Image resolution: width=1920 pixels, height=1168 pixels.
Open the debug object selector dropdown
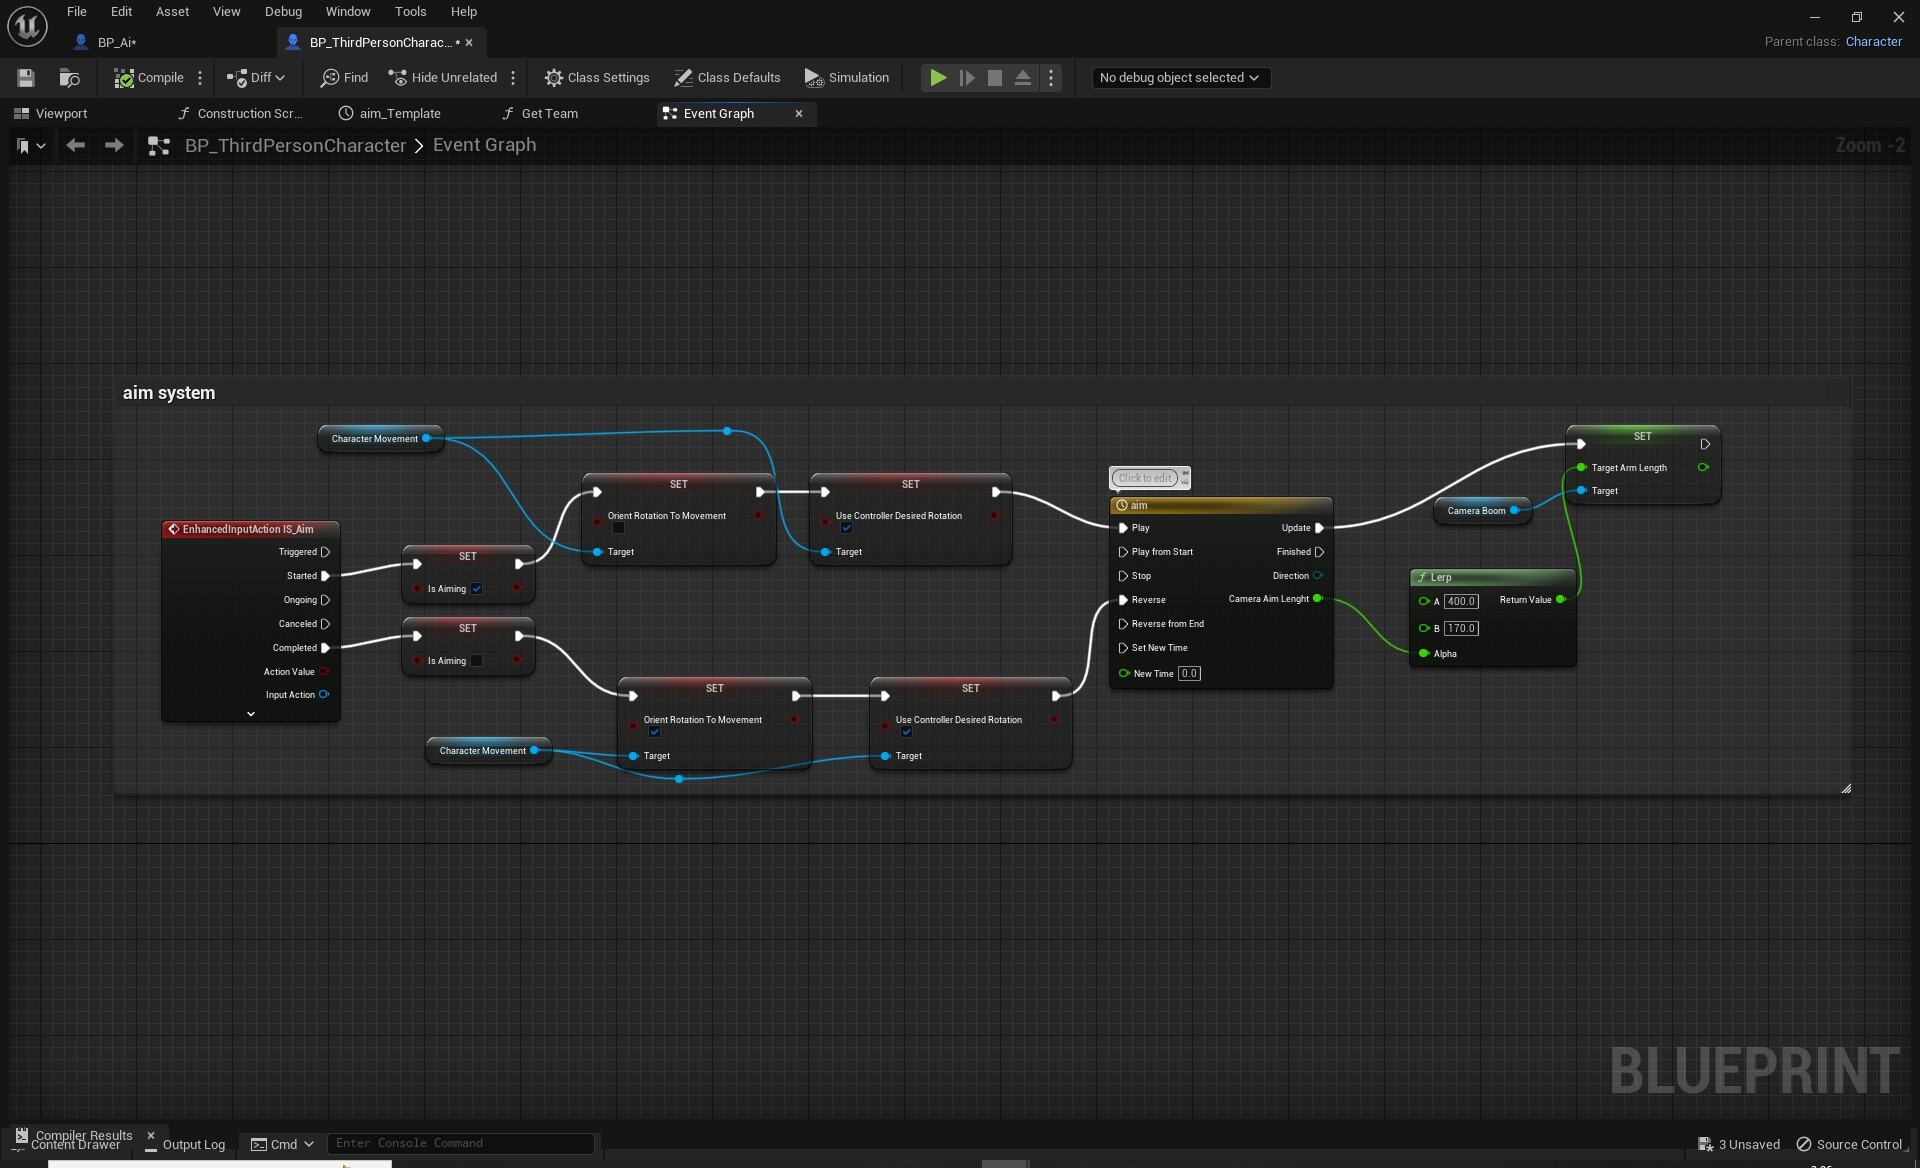pyautogui.click(x=1180, y=78)
